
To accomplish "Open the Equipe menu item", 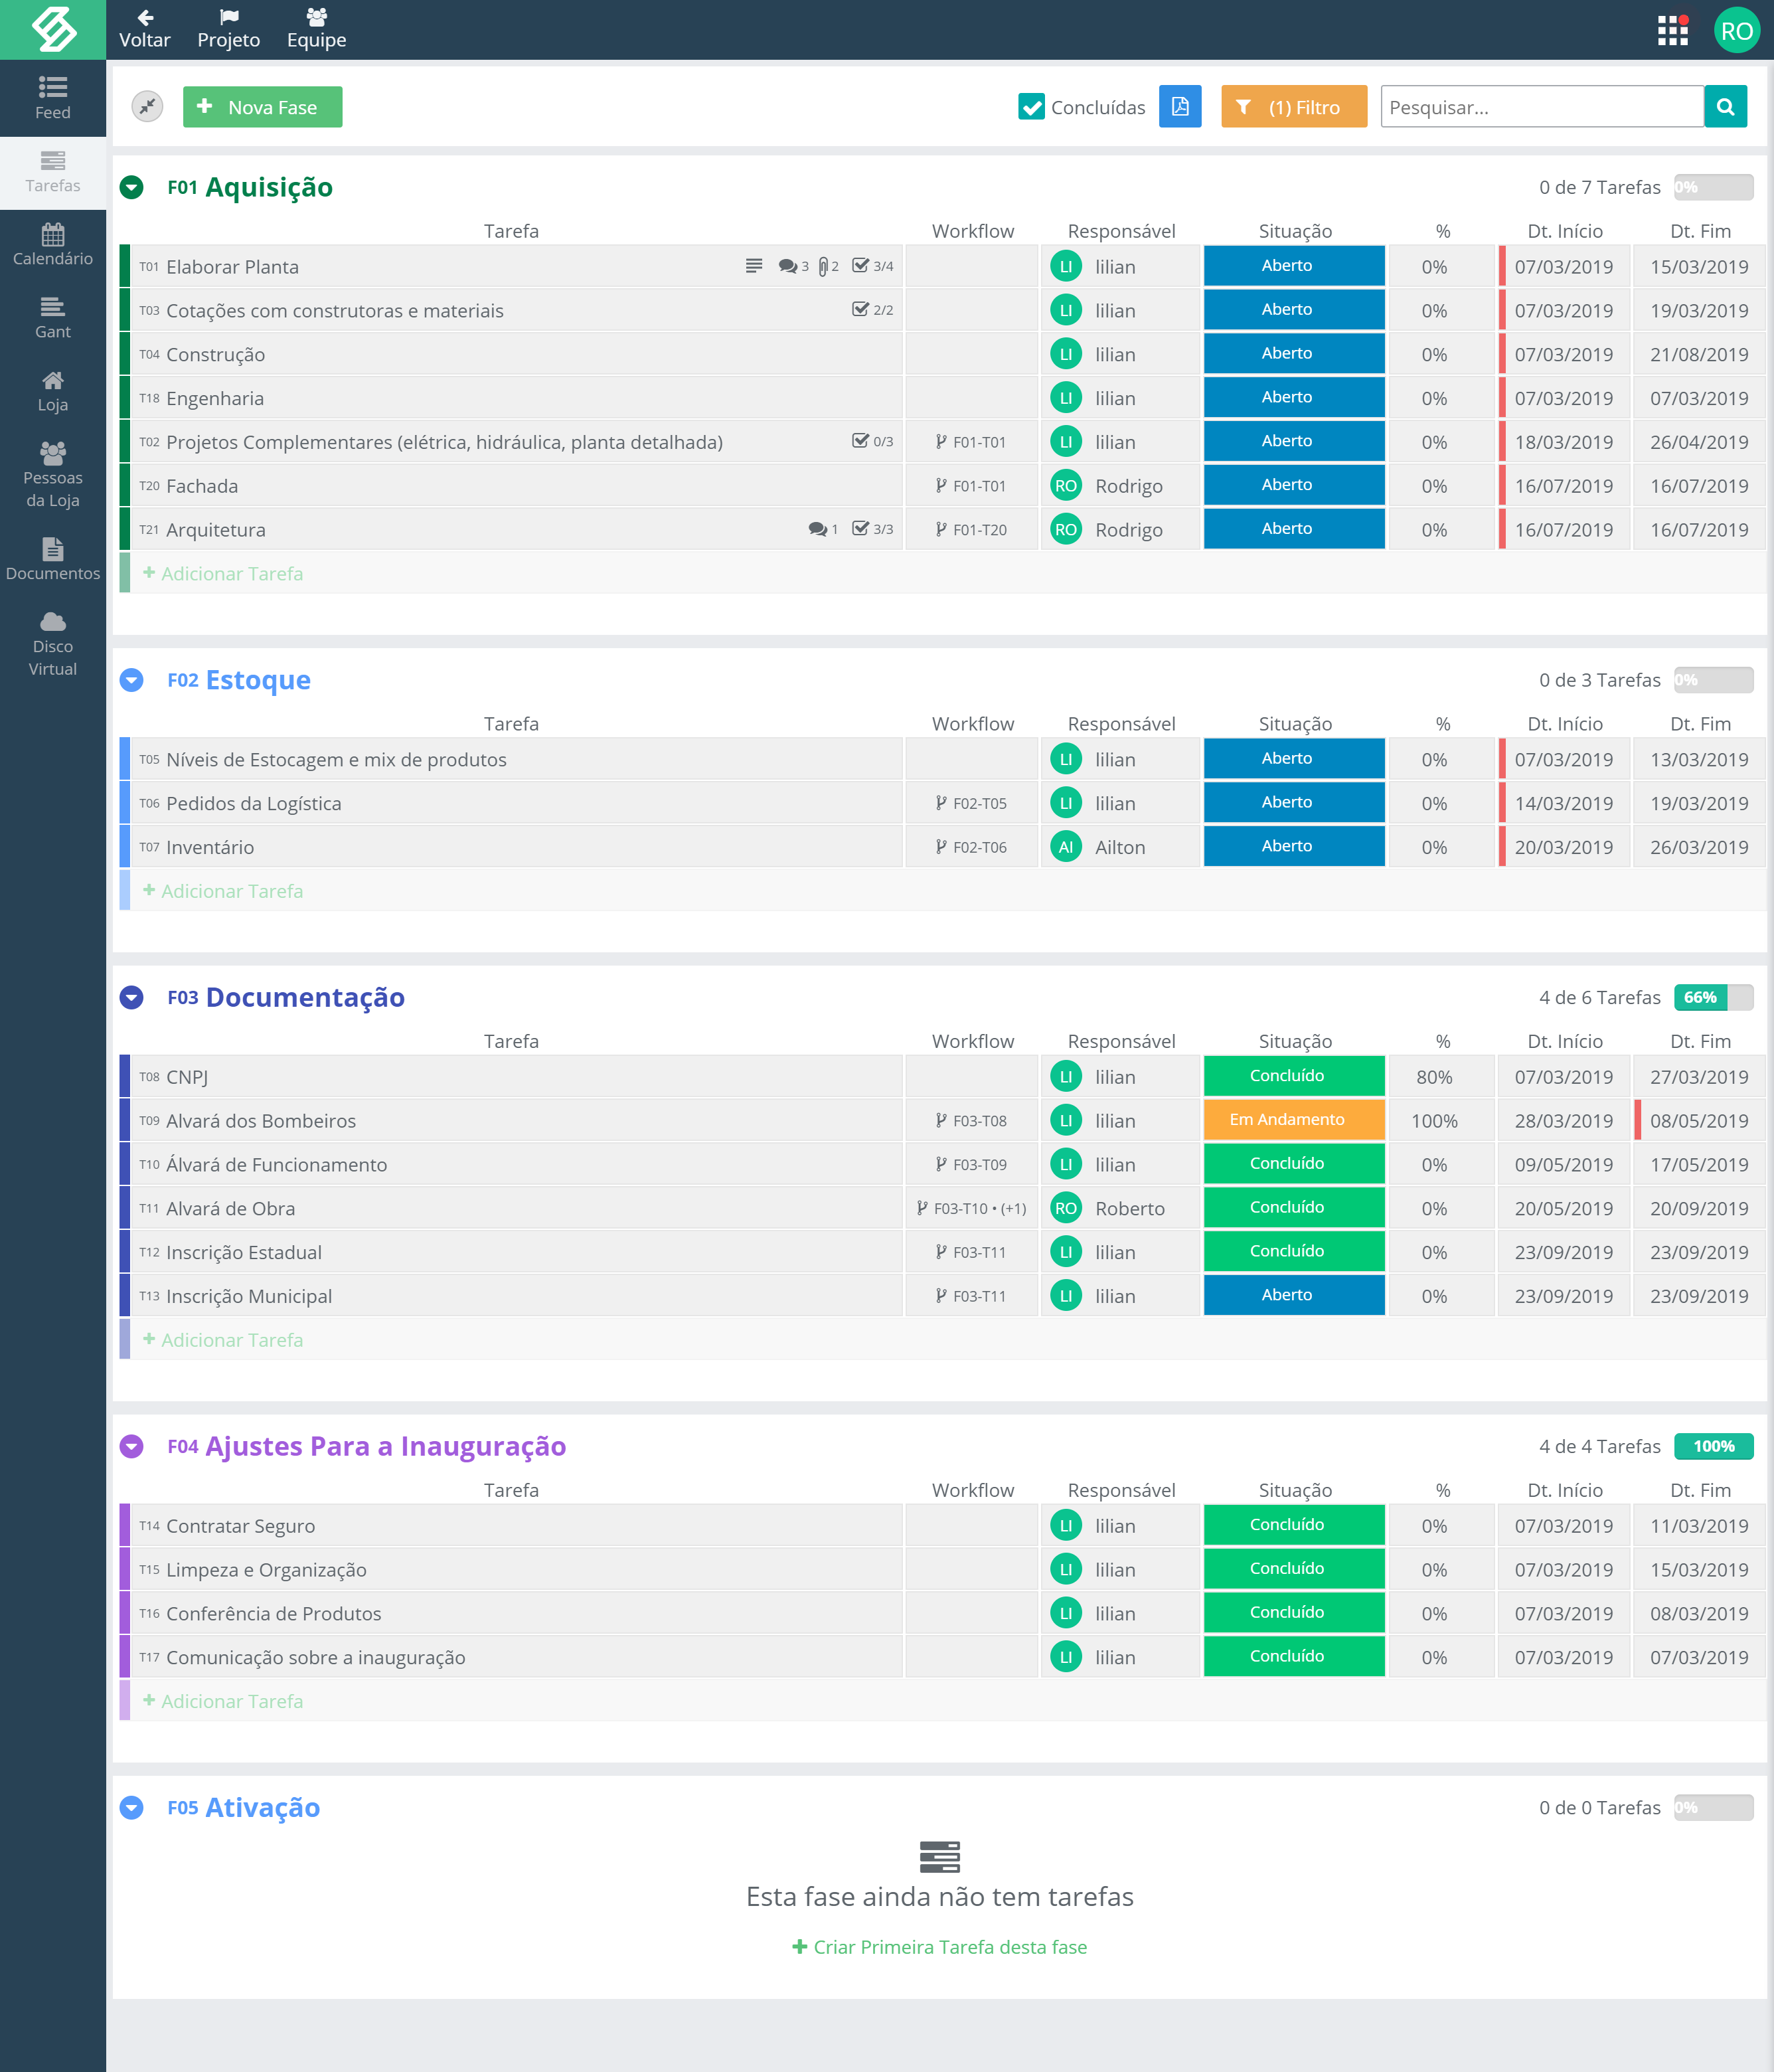I will pyautogui.click(x=316, y=30).
